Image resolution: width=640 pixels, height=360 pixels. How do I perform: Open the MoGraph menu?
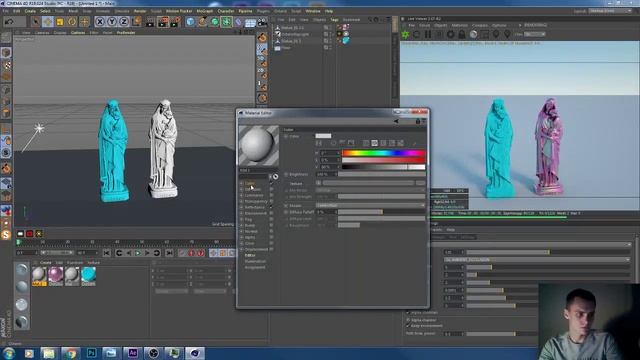(x=204, y=11)
